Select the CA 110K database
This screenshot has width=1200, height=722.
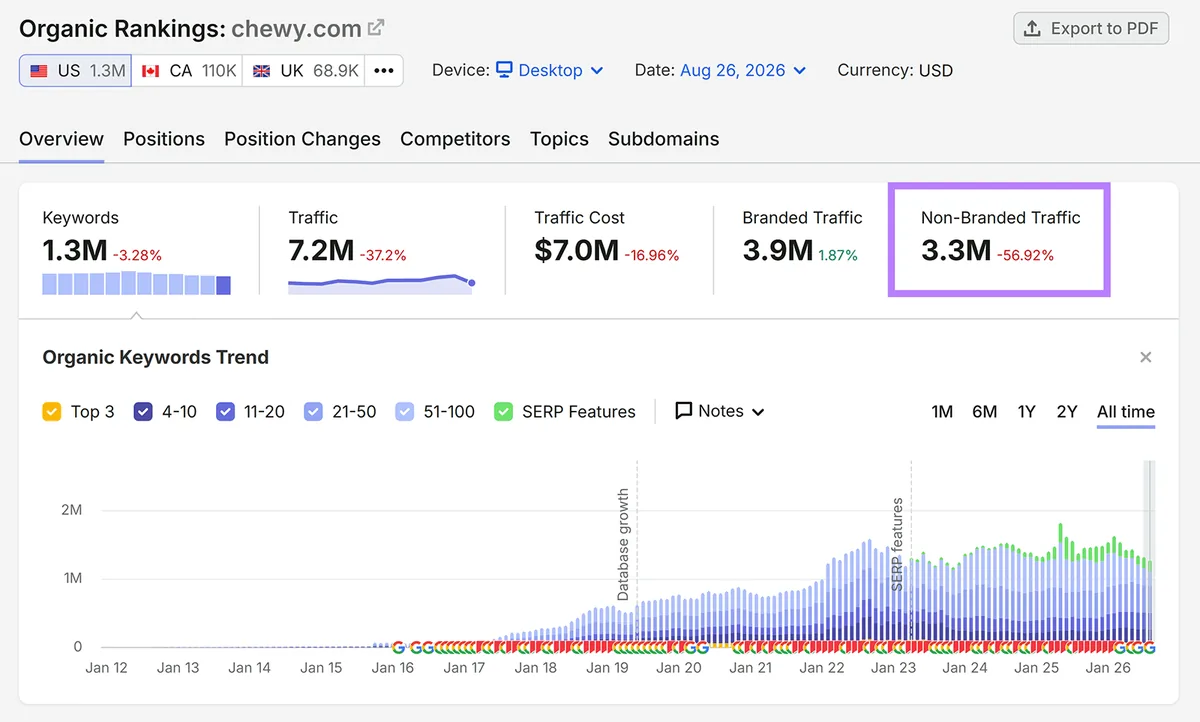[x=187, y=71]
